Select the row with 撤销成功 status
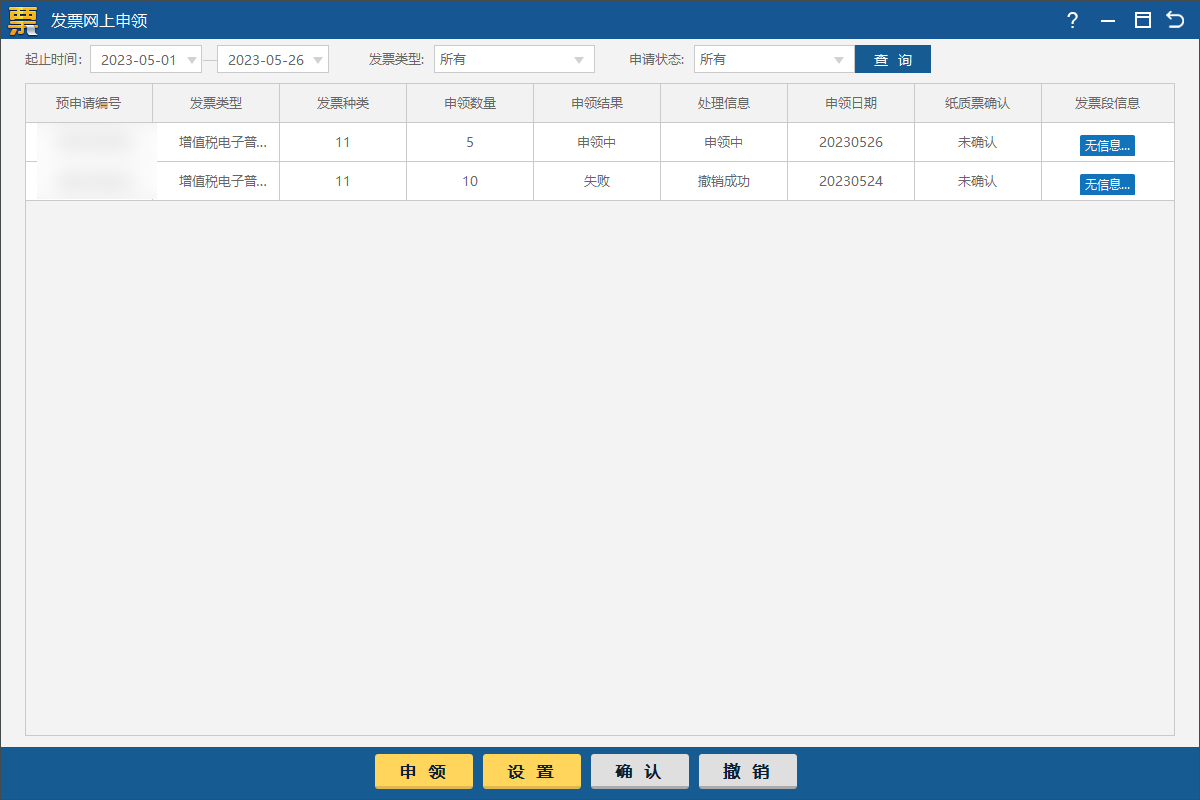Screen dimensions: 1200x800 click(x=470, y=181)
